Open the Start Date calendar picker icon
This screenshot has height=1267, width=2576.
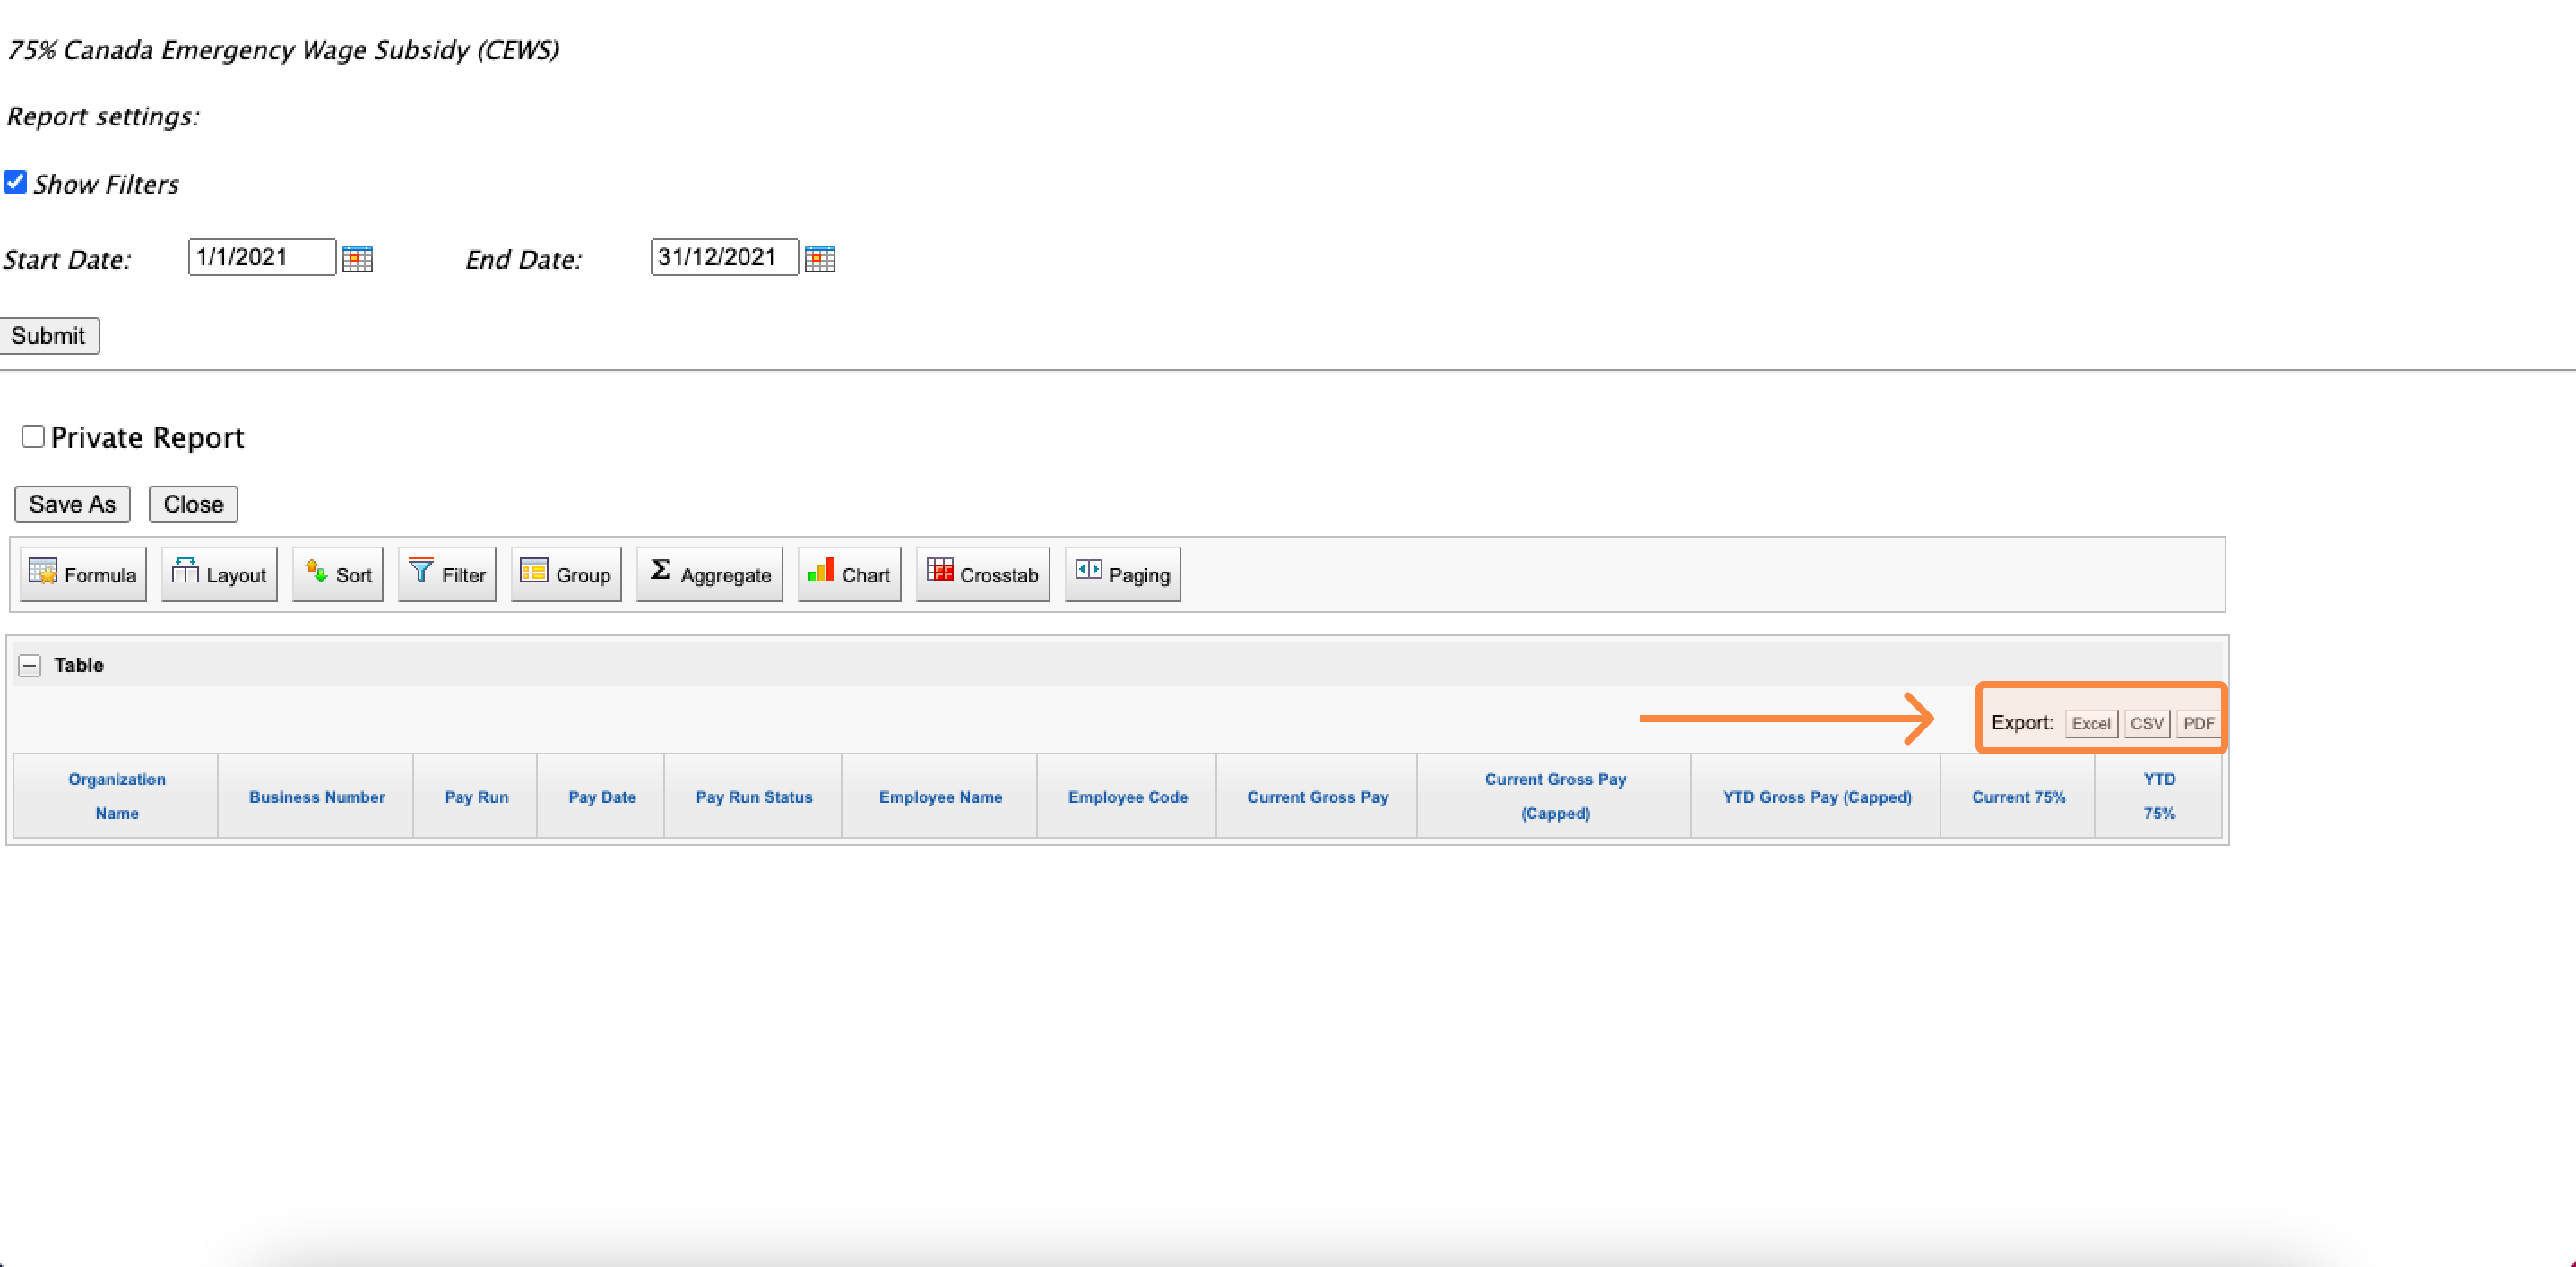pos(357,258)
